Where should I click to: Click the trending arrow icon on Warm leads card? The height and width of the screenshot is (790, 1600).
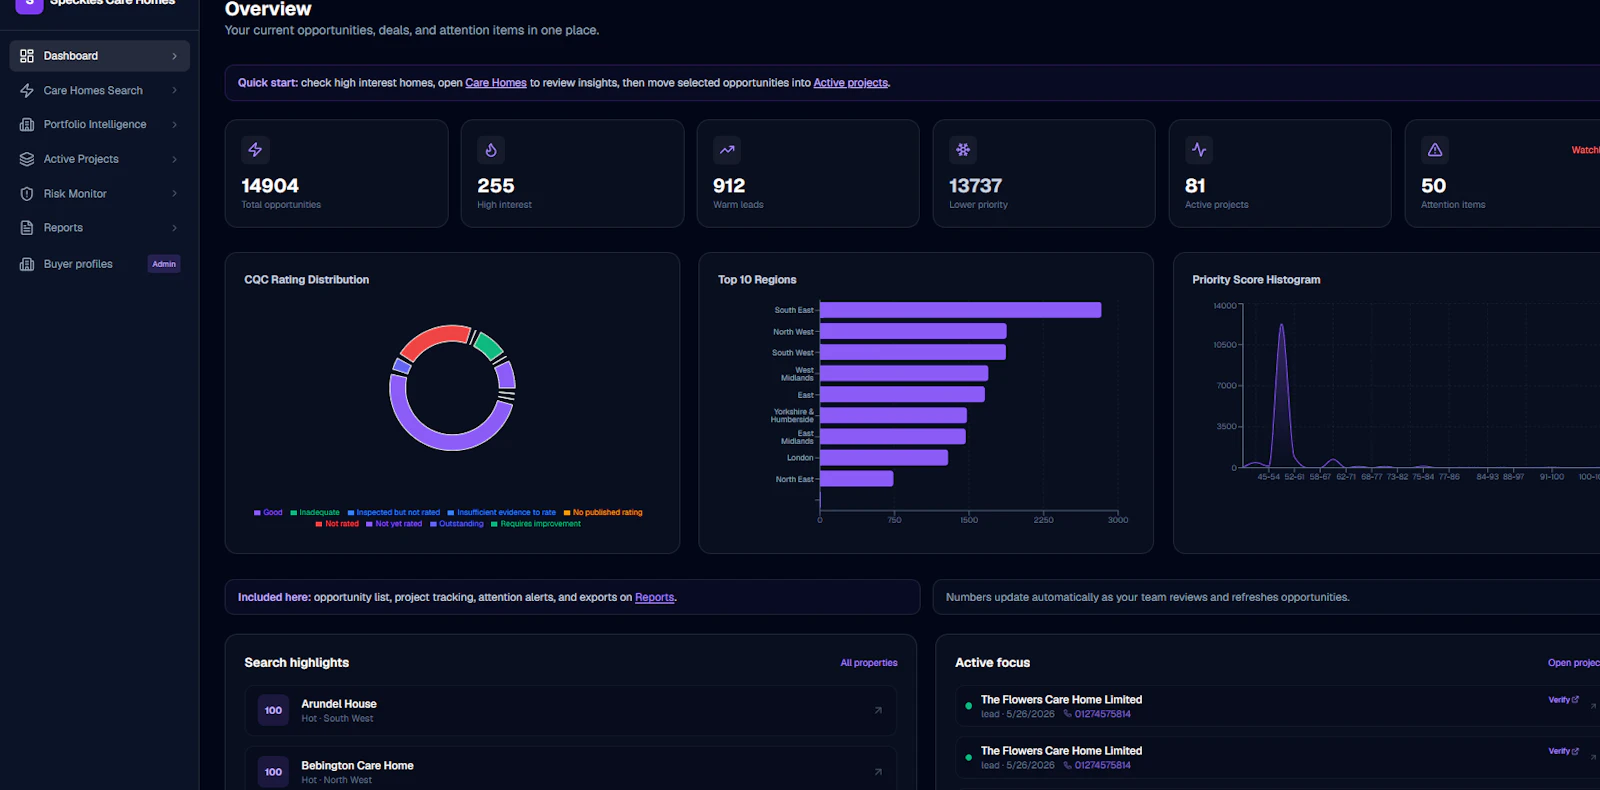(x=727, y=150)
